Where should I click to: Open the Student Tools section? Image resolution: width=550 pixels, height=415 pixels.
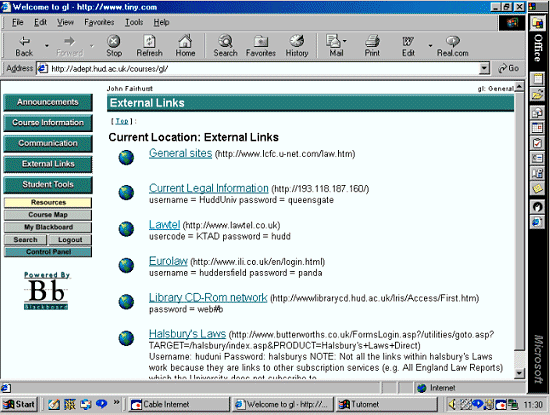tap(48, 185)
